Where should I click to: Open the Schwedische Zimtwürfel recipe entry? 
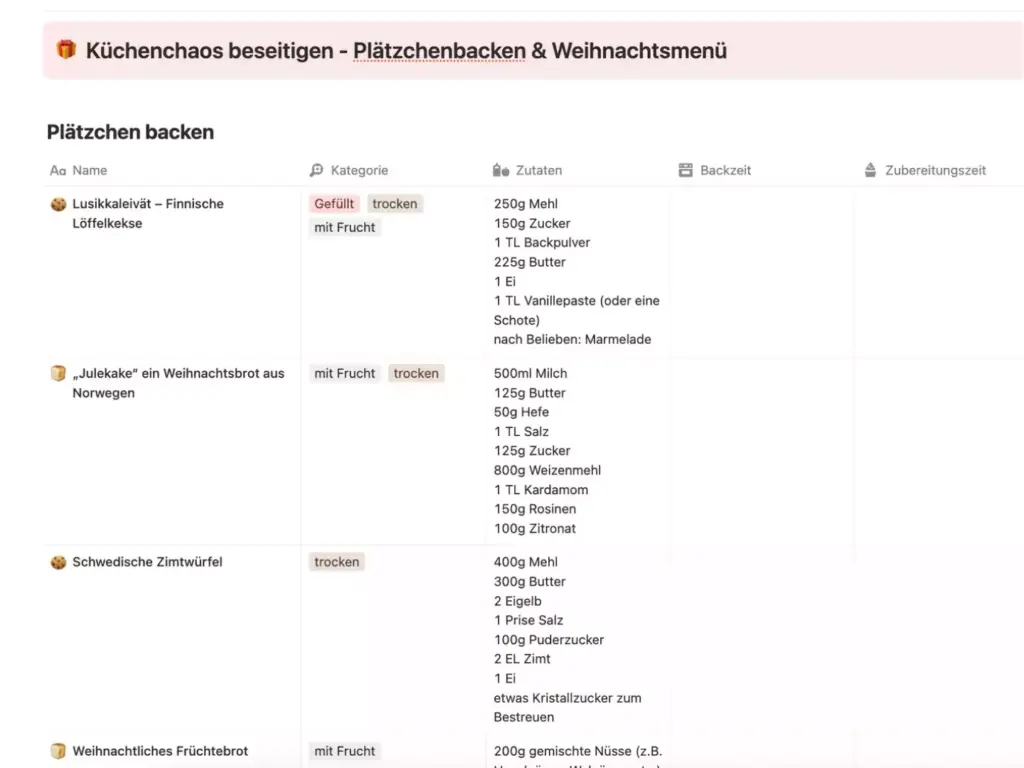[147, 562]
